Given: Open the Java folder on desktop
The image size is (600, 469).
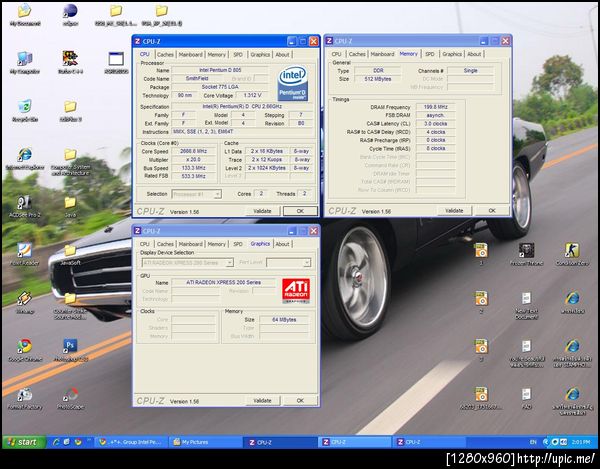Looking at the screenshot, I should tap(70, 201).
